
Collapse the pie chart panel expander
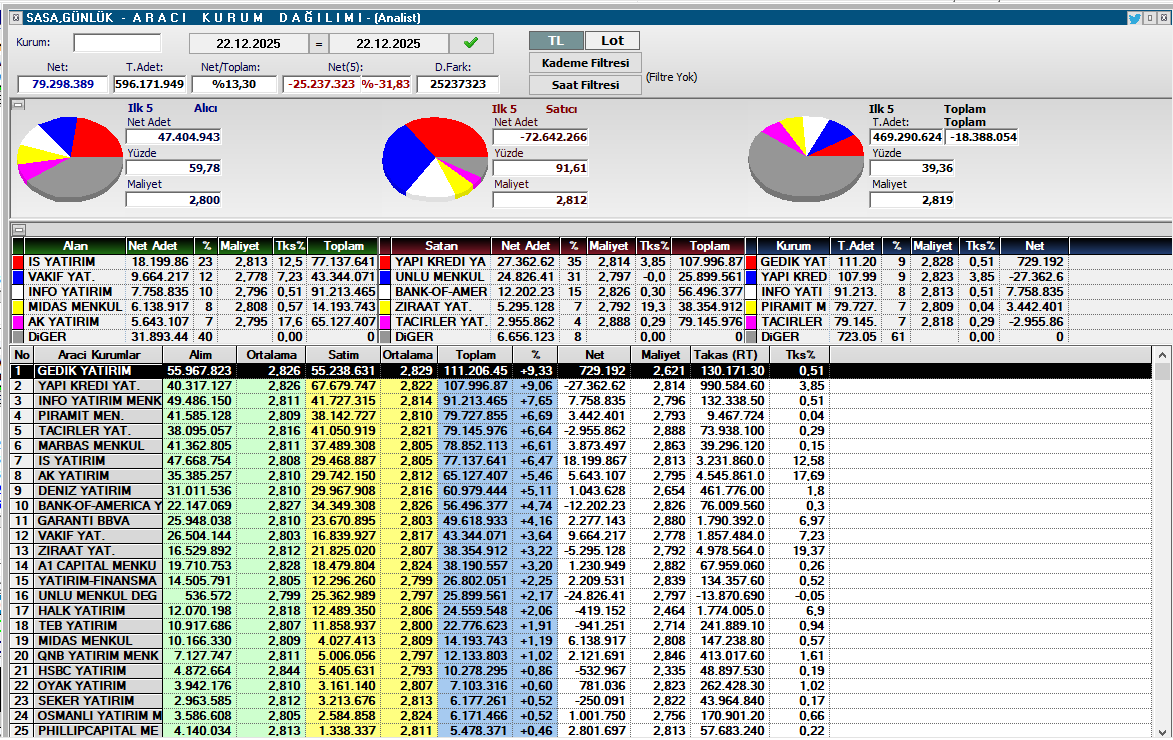(x=19, y=106)
